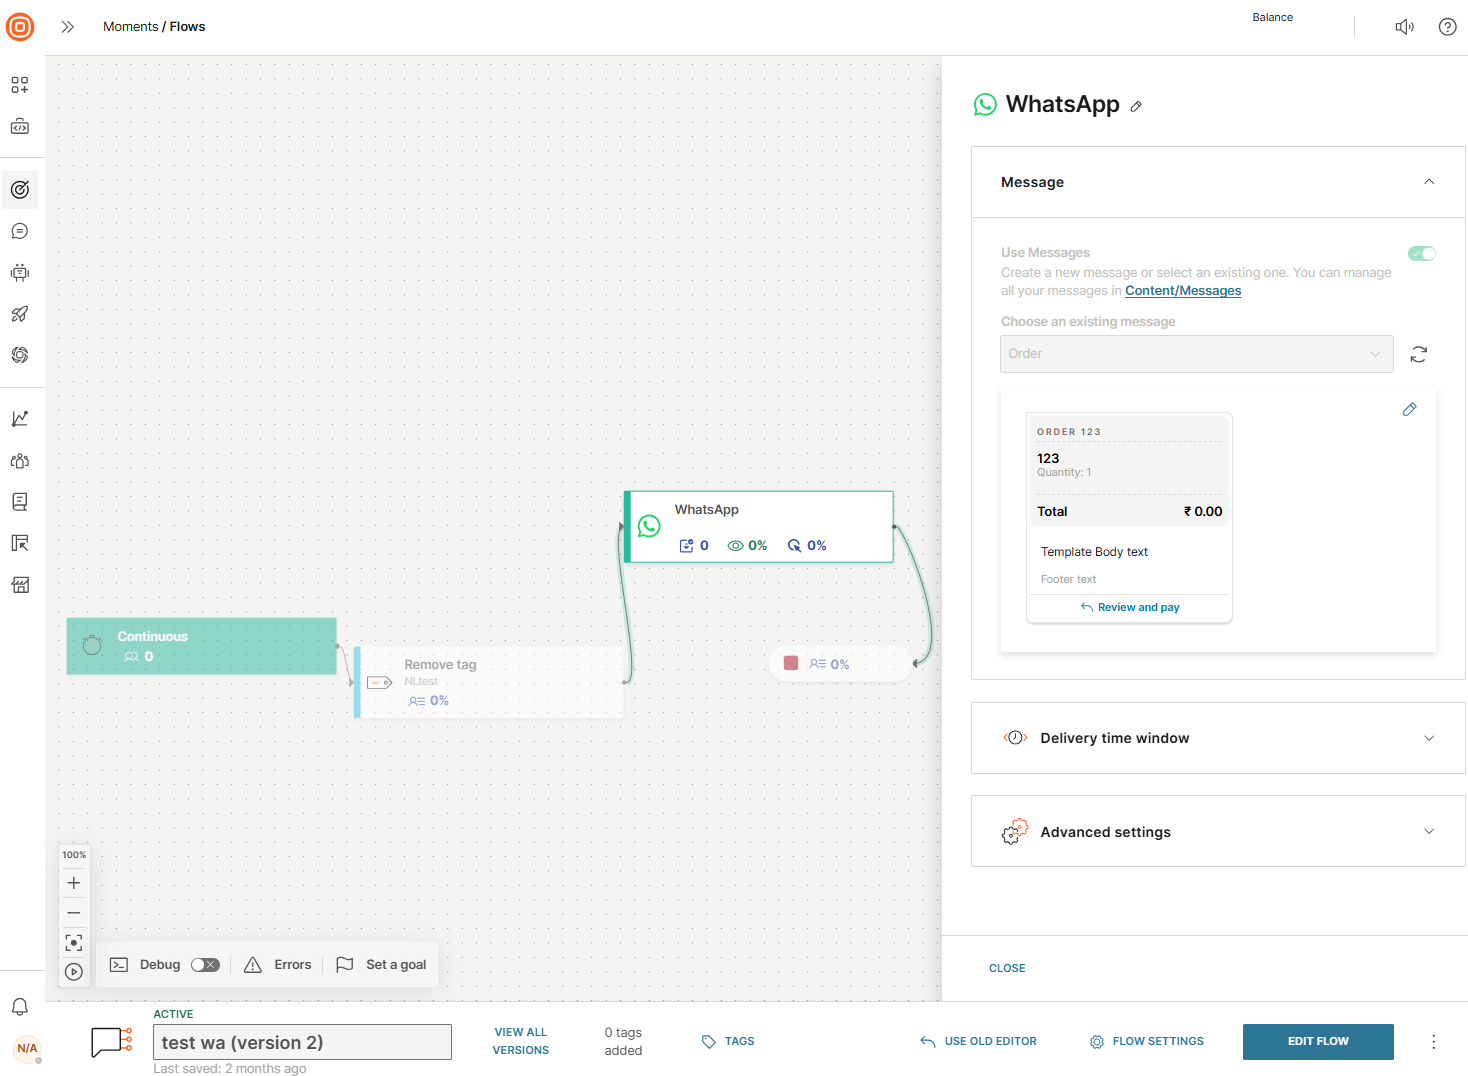Collapse the Message section
Viewport: 1468px width, 1076px height.
tap(1429, 182)
